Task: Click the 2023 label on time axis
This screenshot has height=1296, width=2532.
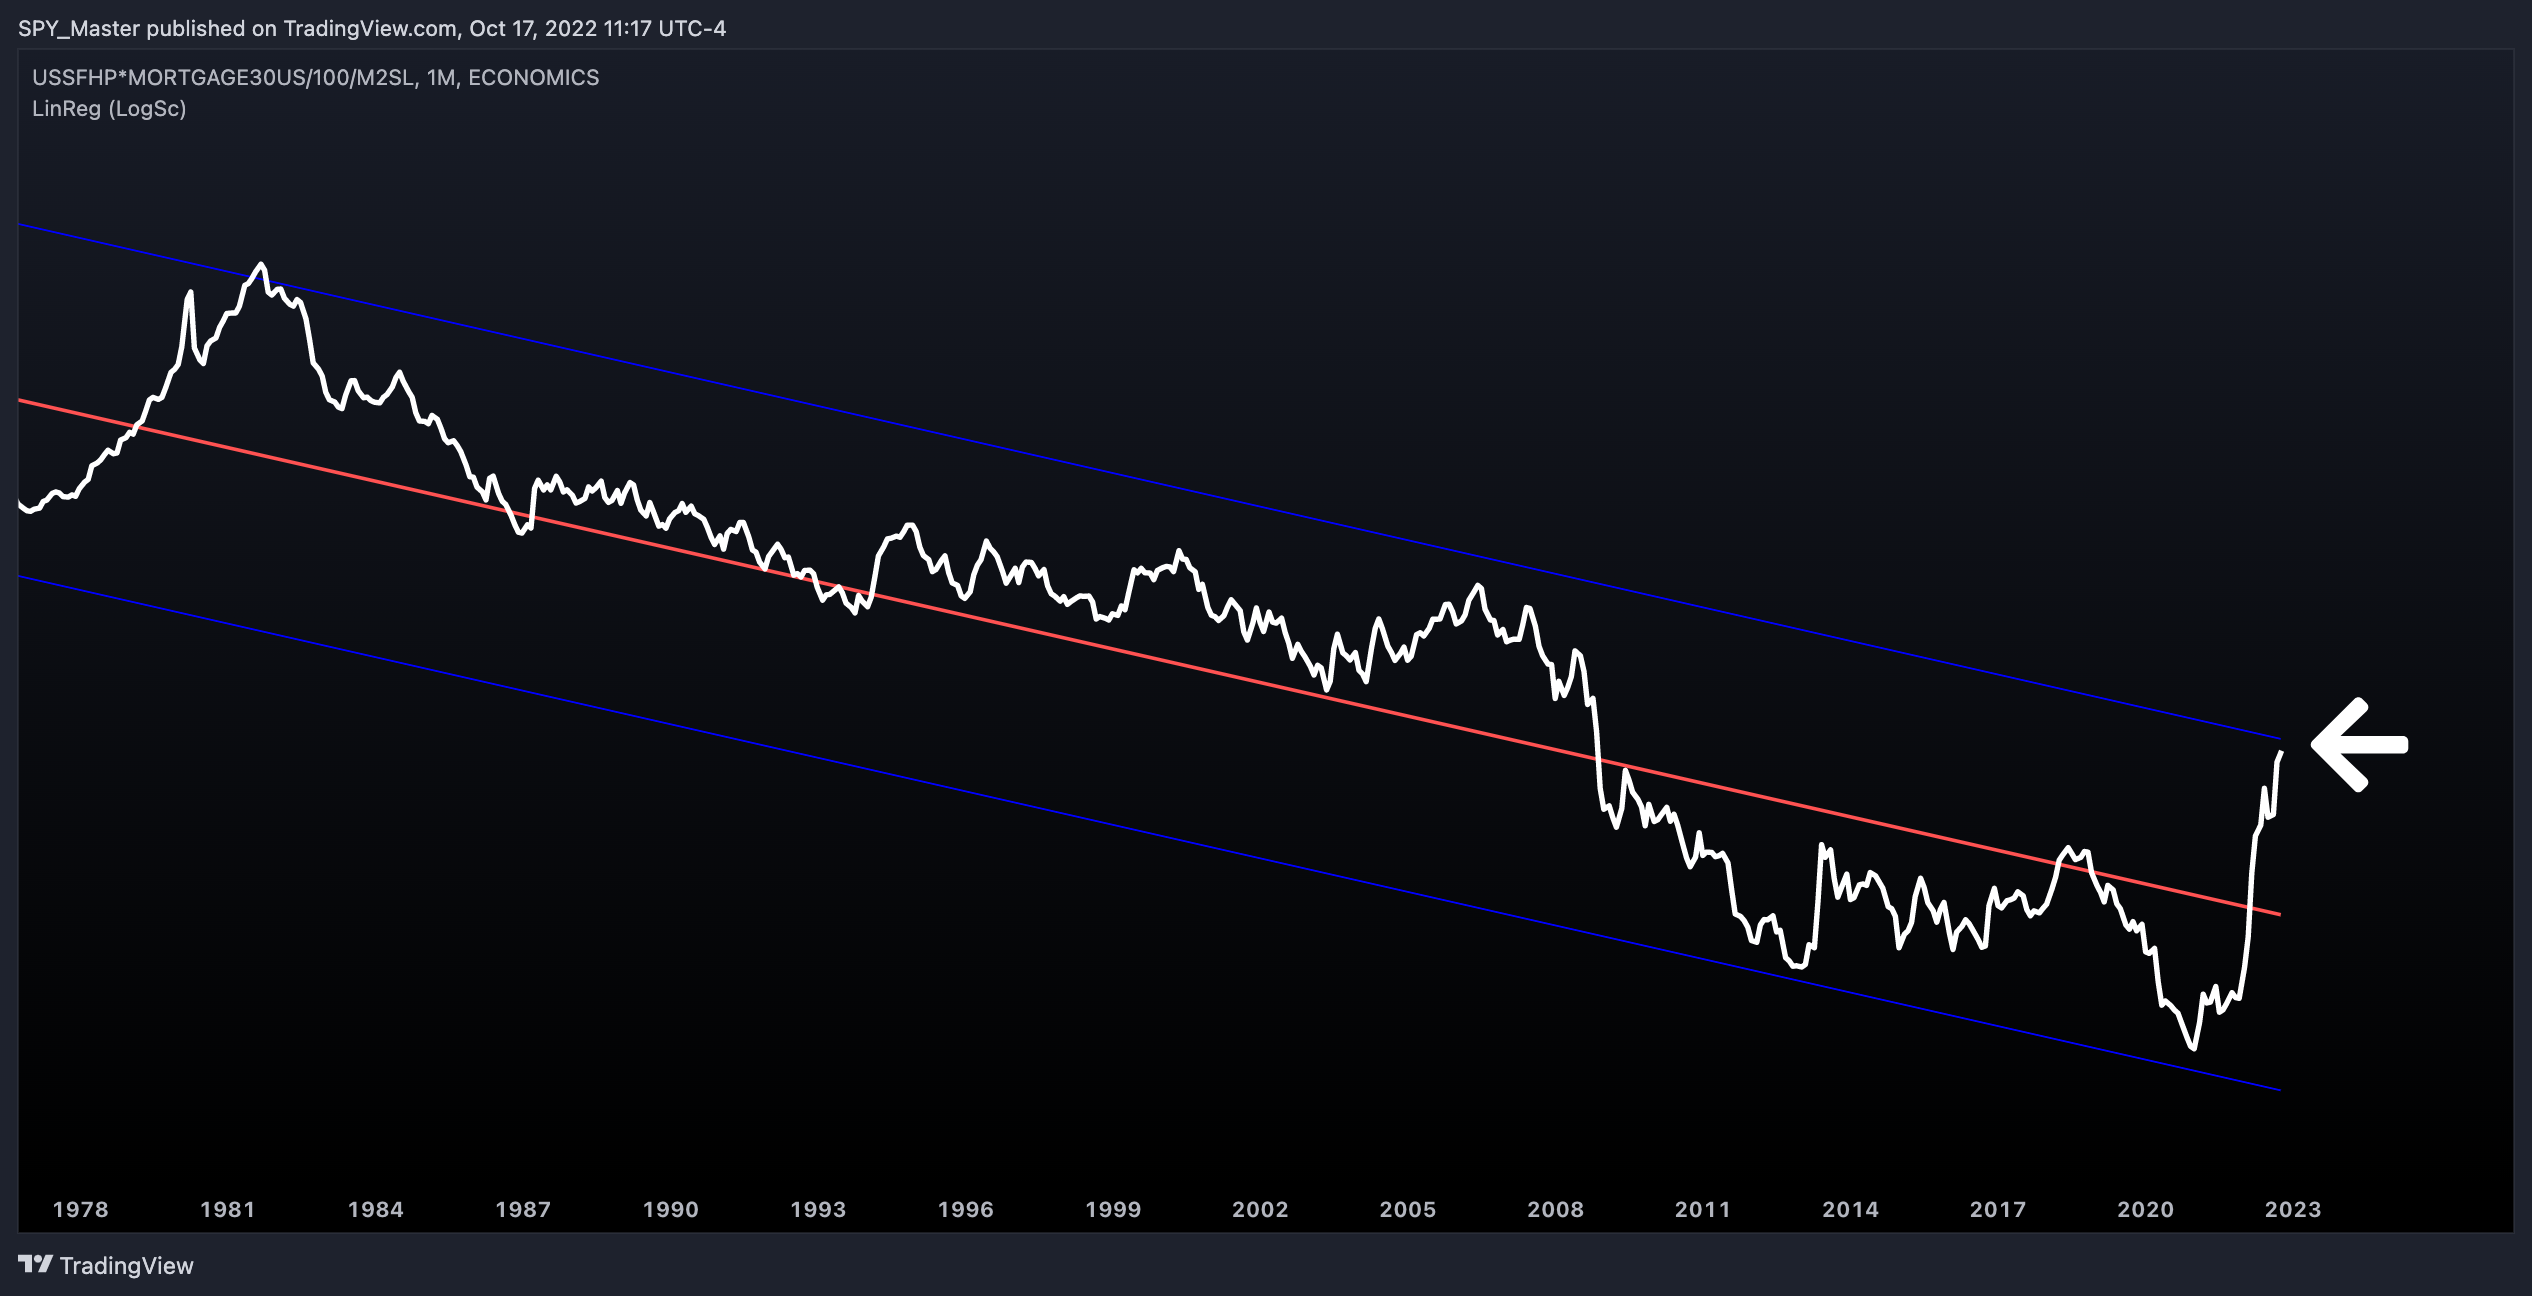Action: [2293, 1210]
